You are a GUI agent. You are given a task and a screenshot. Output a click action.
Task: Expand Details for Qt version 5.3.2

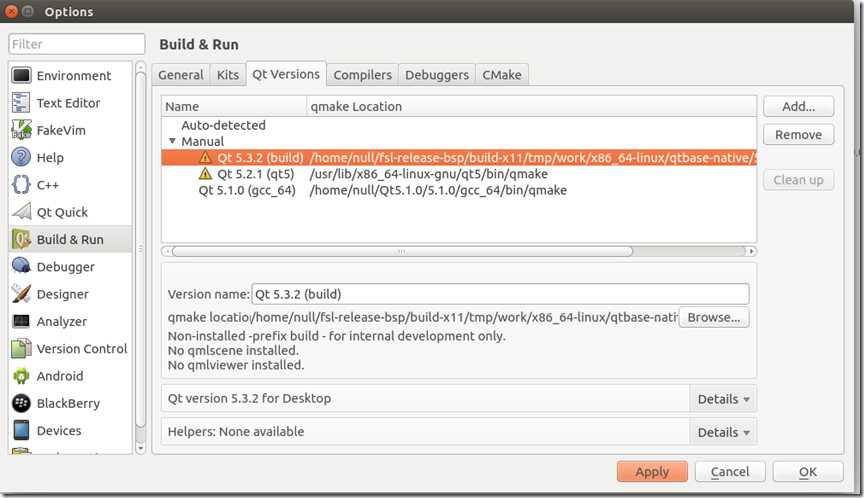(723, 399)
